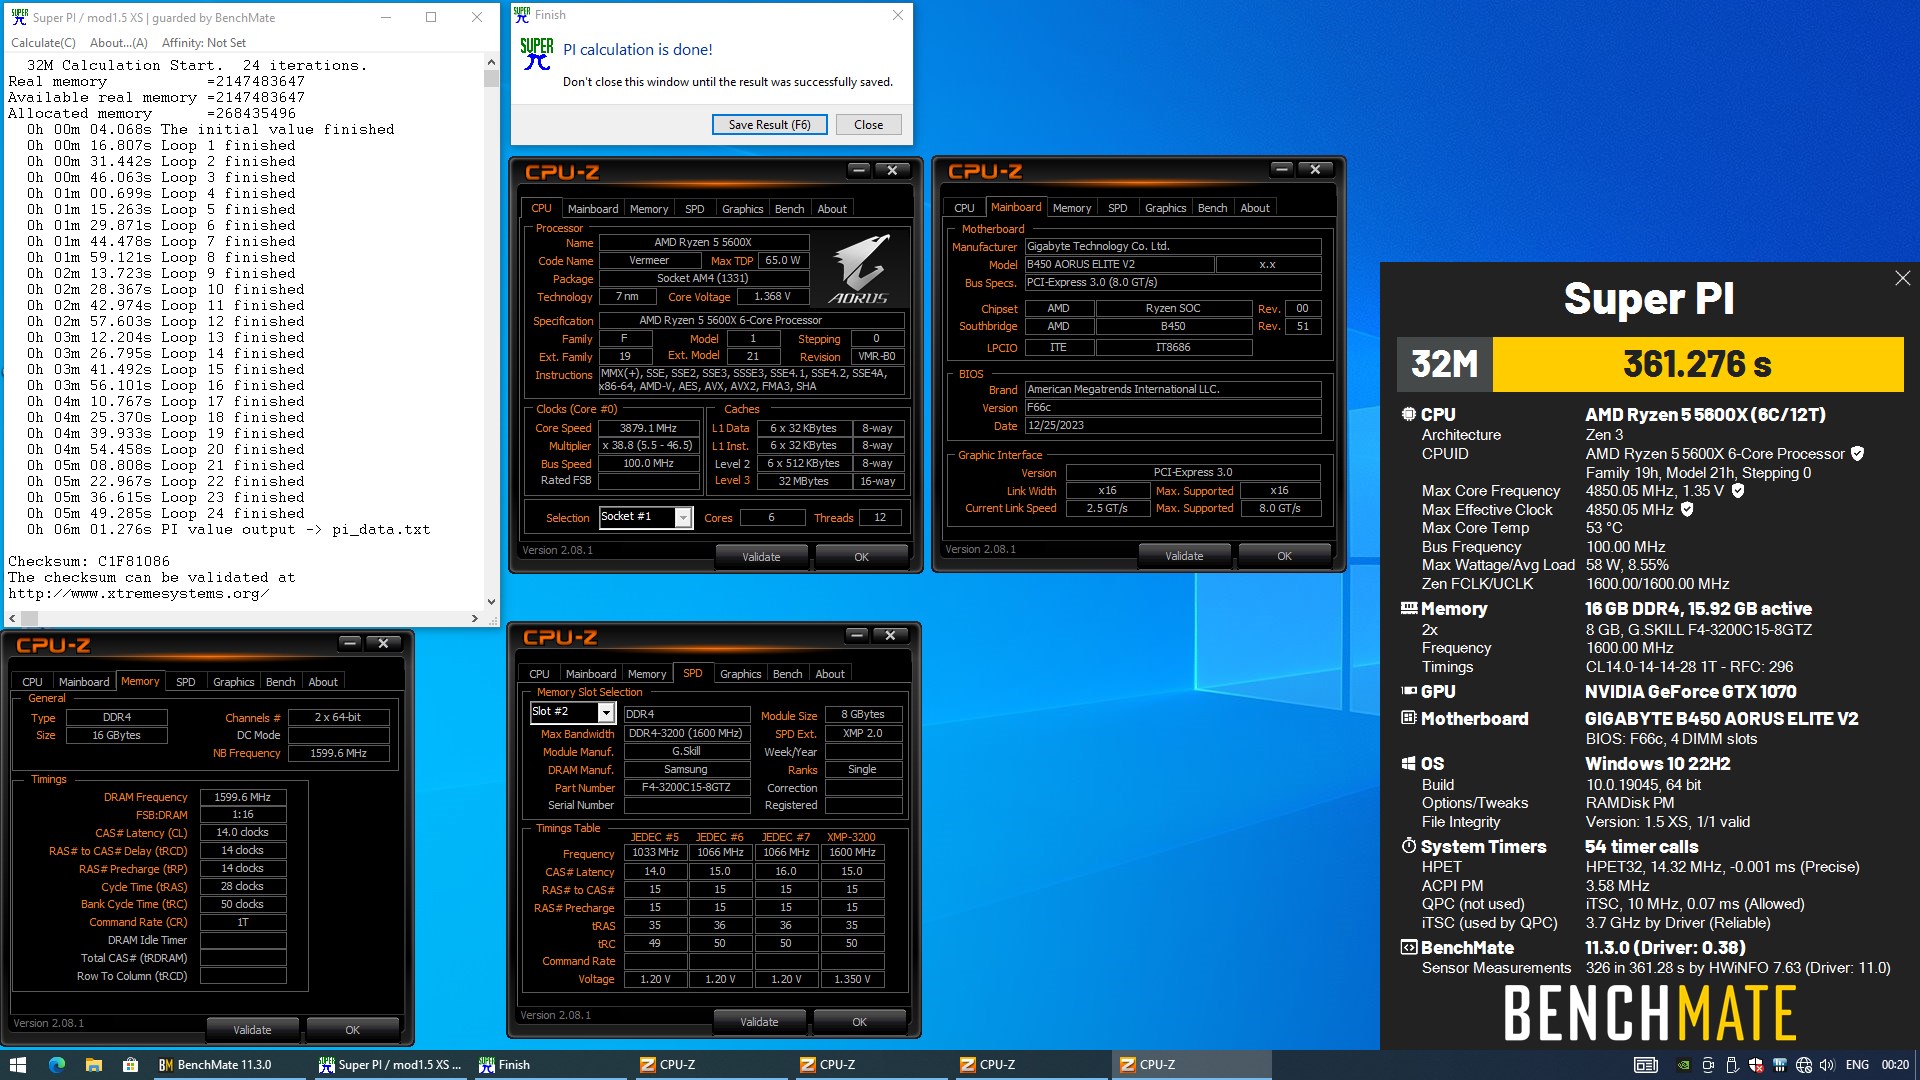Image resolution: width=1920 pixels, height=1080 pixels.
Task: Open CPU tab in CPU-Z Memory window
Action: click(x=32, y=682)
